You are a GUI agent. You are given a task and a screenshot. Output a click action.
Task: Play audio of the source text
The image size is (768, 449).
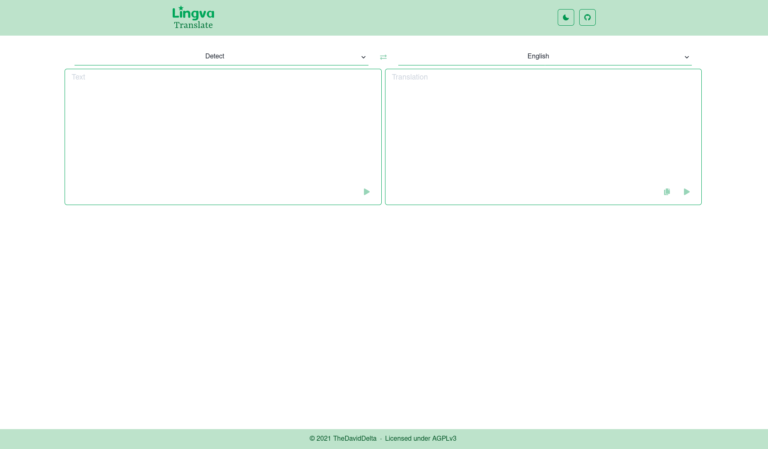(366, 191)
